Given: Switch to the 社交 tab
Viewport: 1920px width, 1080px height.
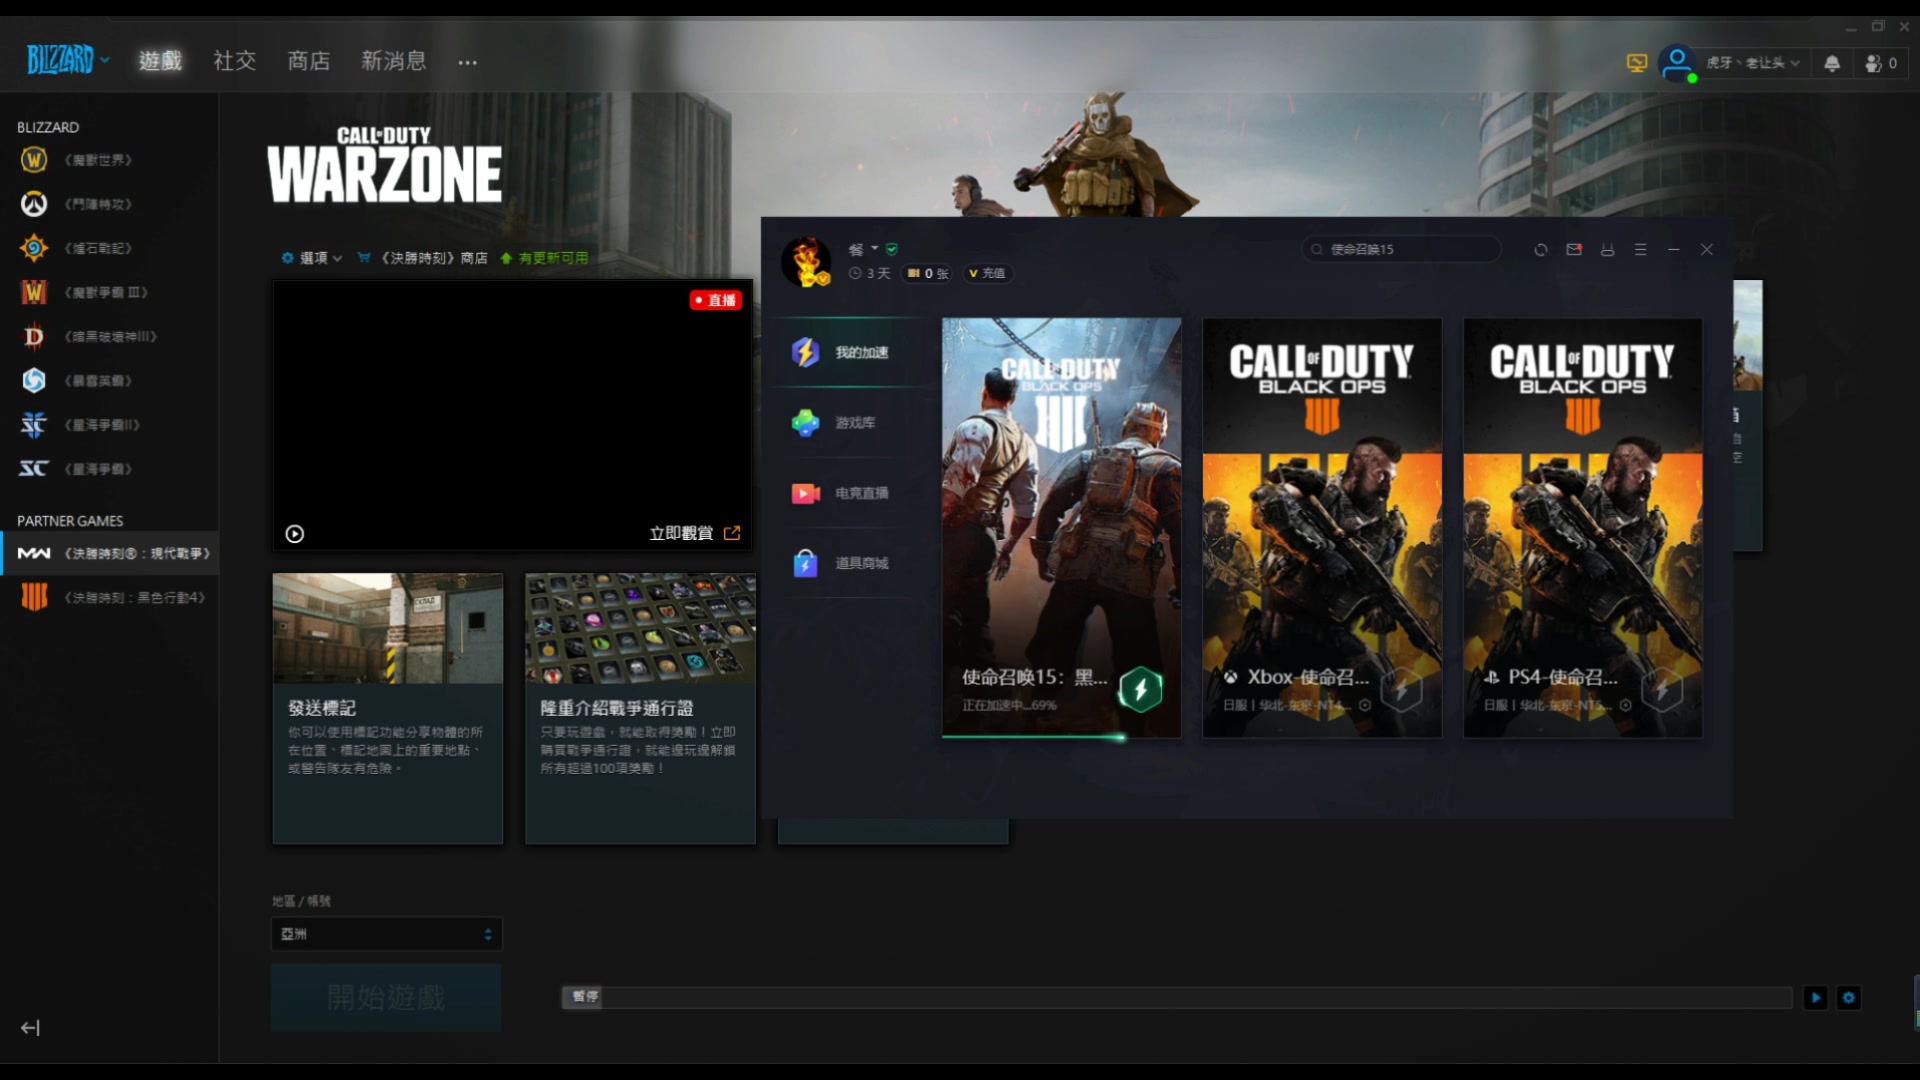Looking at the screenshot, I should [234, 61].
